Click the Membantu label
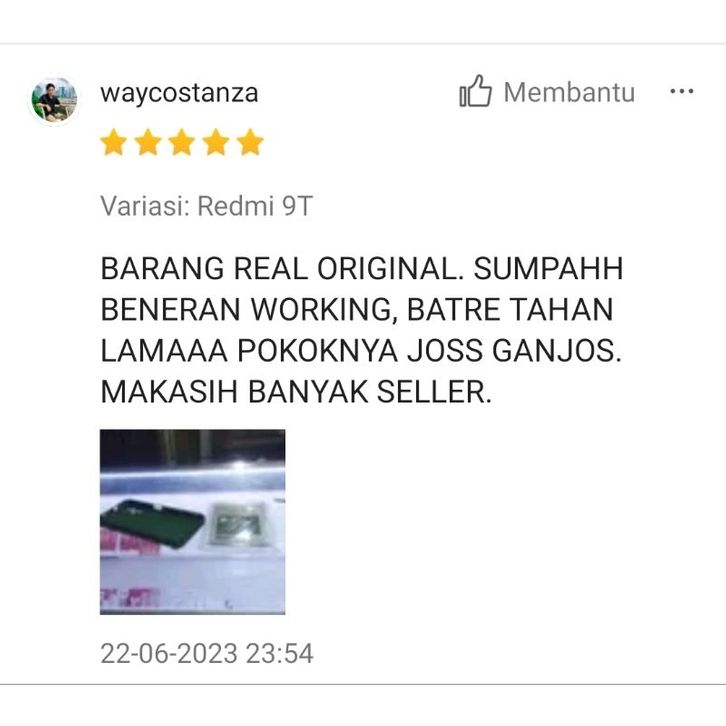This screenshot has width=726, height=726. point(569,92)
